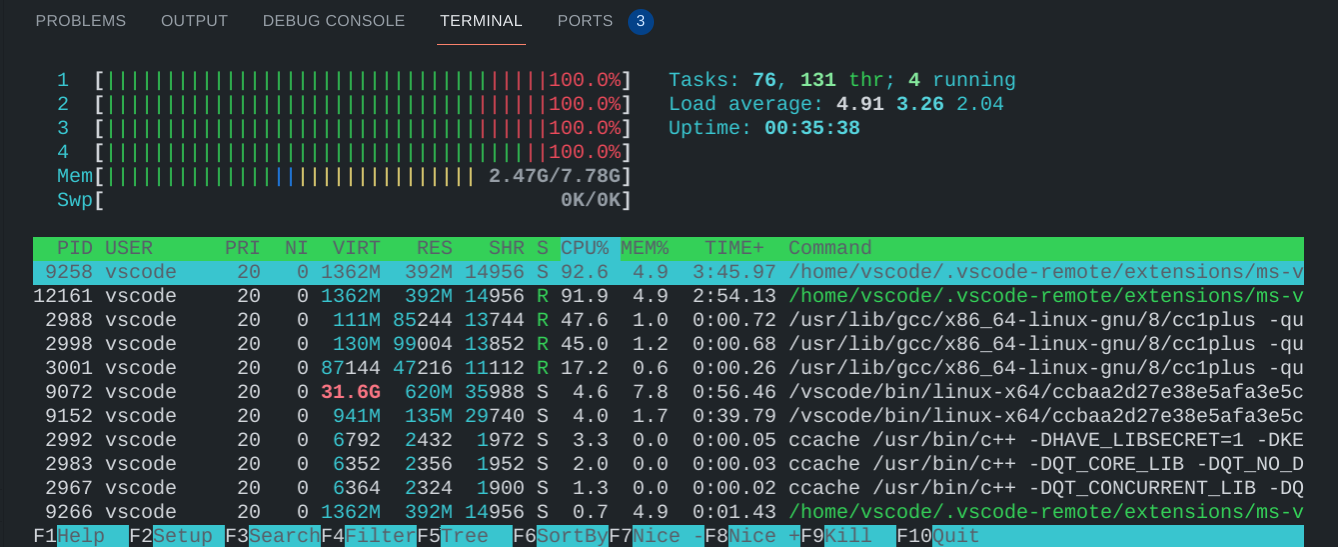Select process row with PID 2992
The image size is (1338, 547).
pyautogui.click(x=668, y=440)
